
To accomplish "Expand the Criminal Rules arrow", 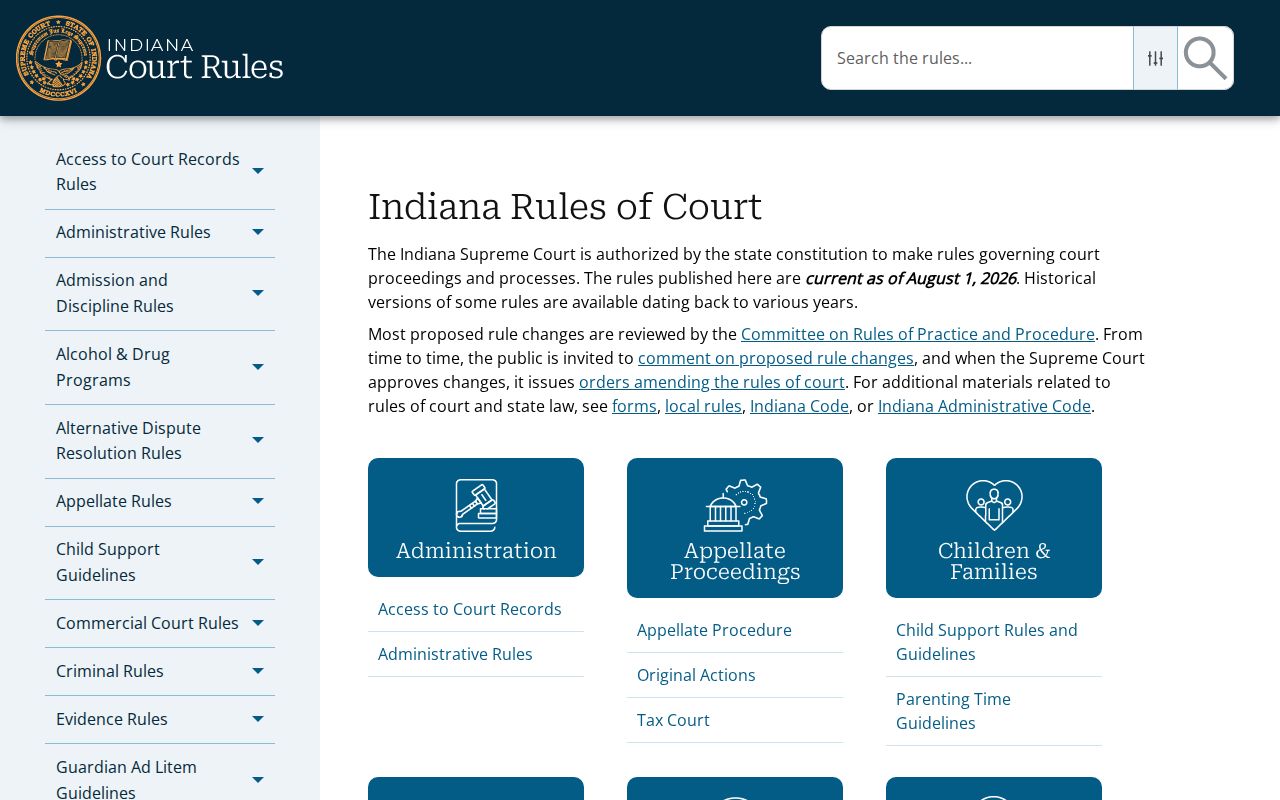I will tap(258, 671).
